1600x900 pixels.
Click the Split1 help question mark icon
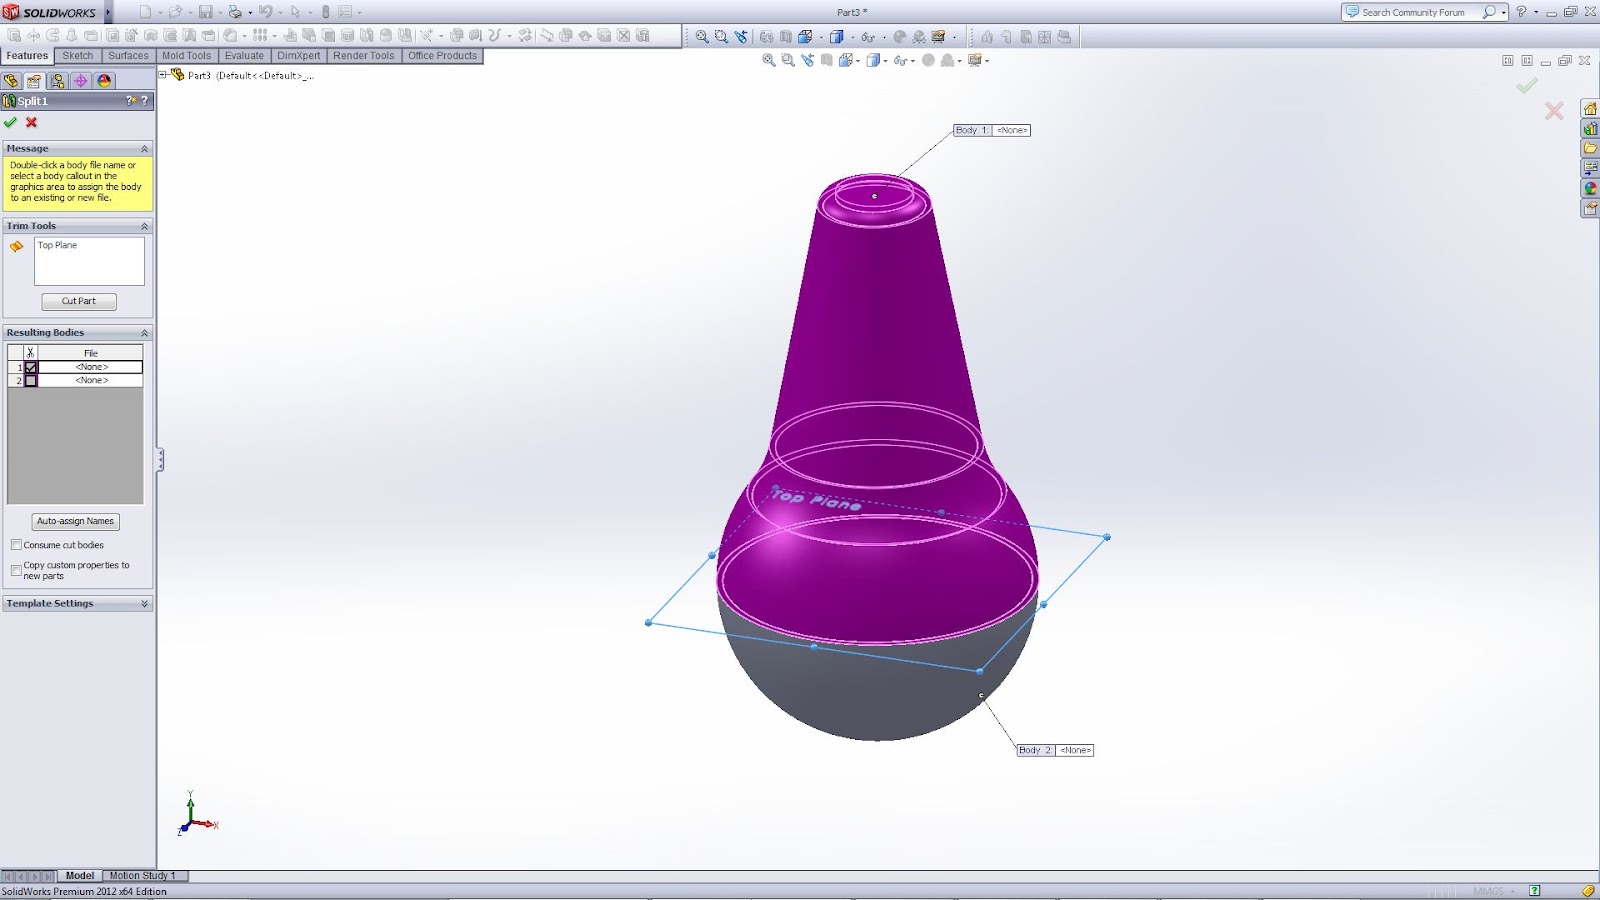[144, 101]
